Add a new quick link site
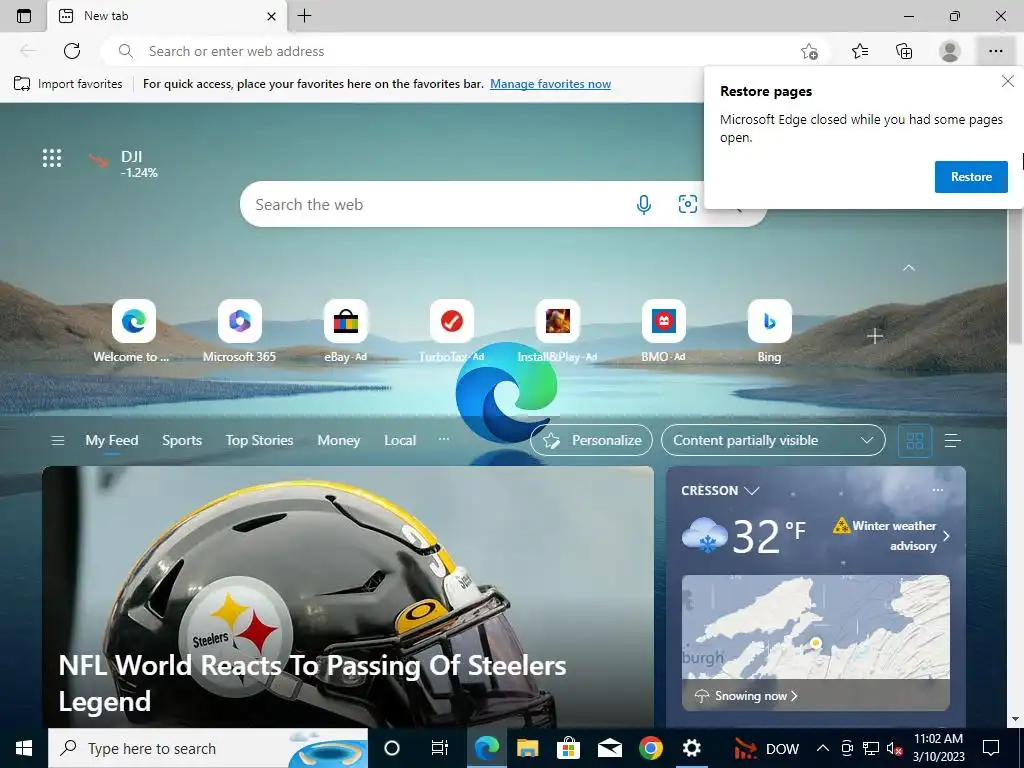1024x768 pixels. click(874, 336)
